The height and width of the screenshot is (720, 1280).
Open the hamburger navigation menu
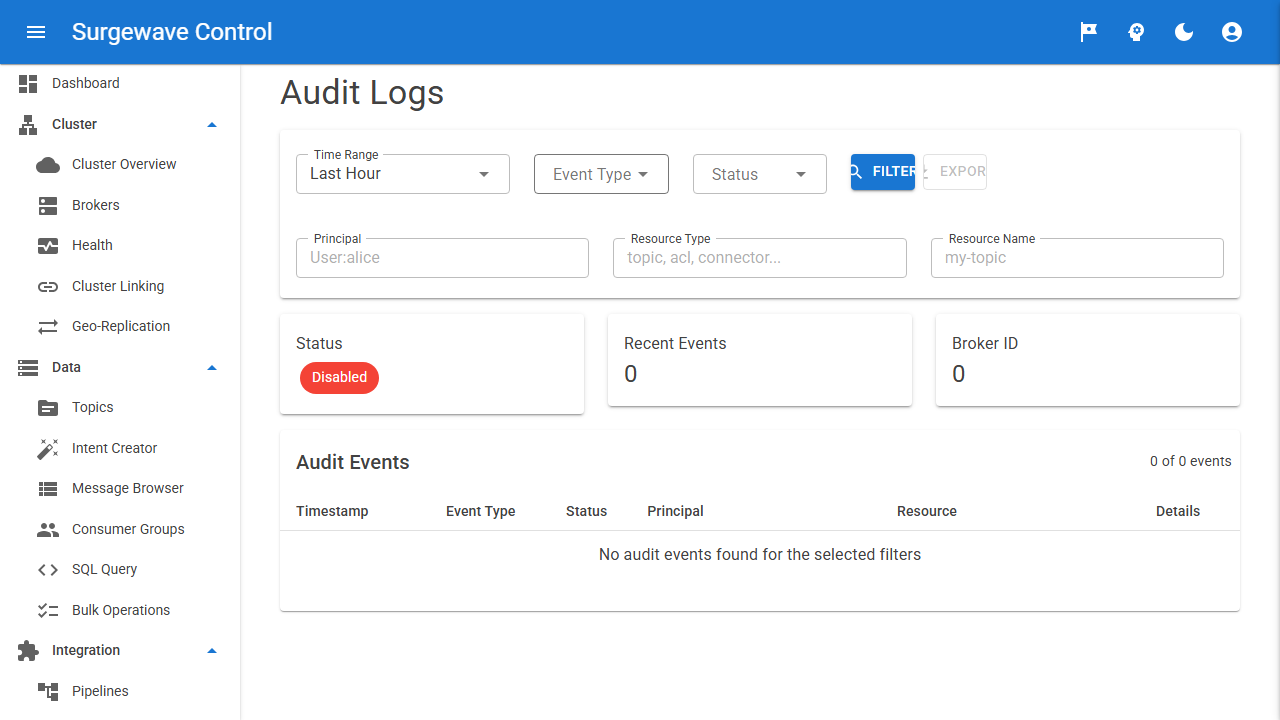point(36,32)
